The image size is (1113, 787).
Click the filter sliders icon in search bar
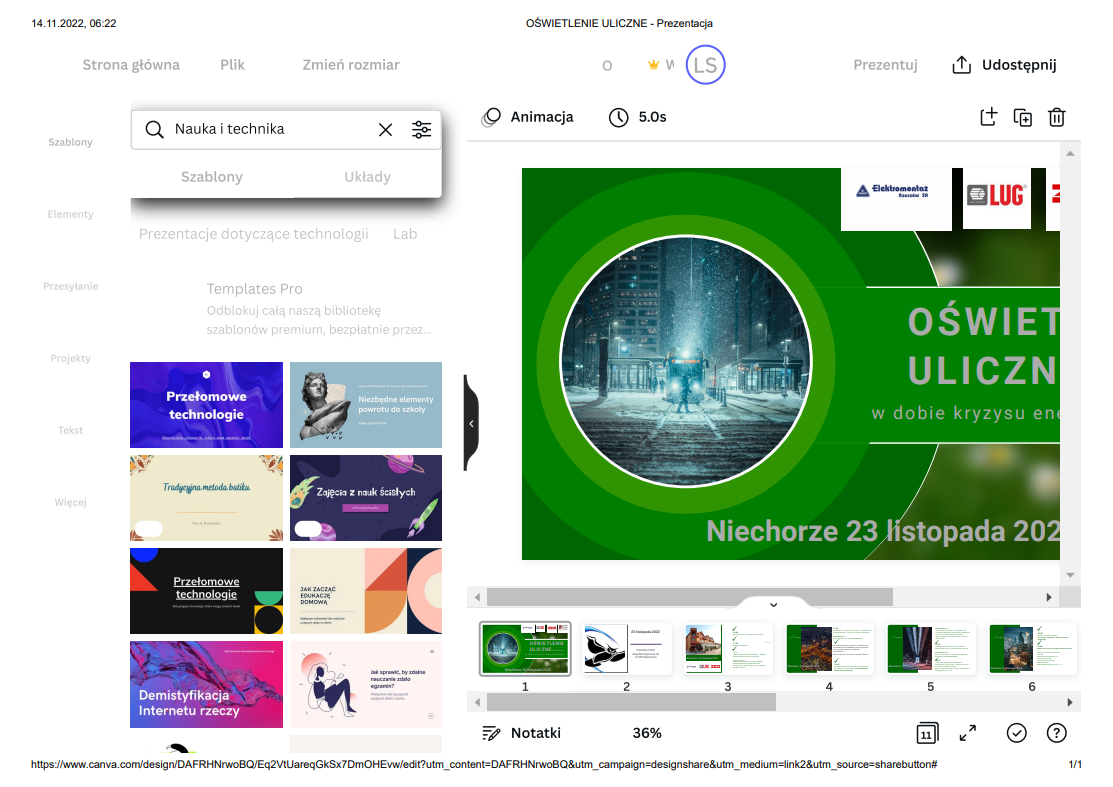click(421, 130)
